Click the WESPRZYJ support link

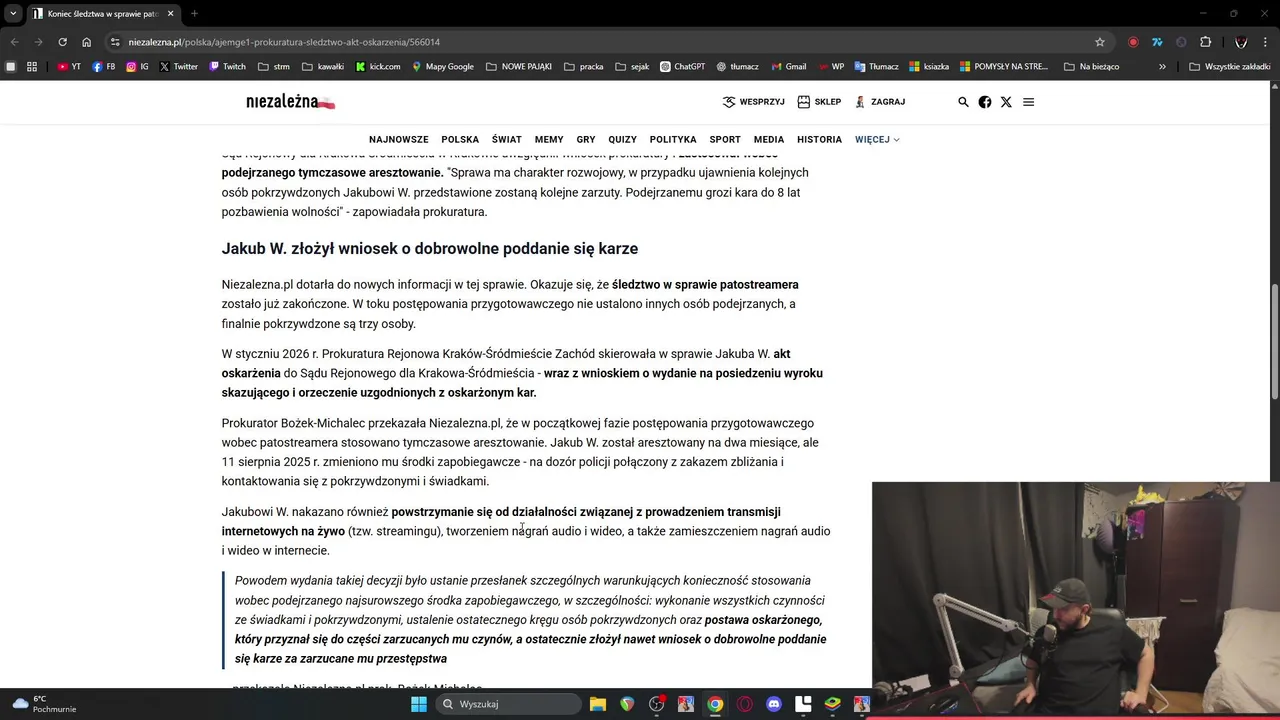754,102
